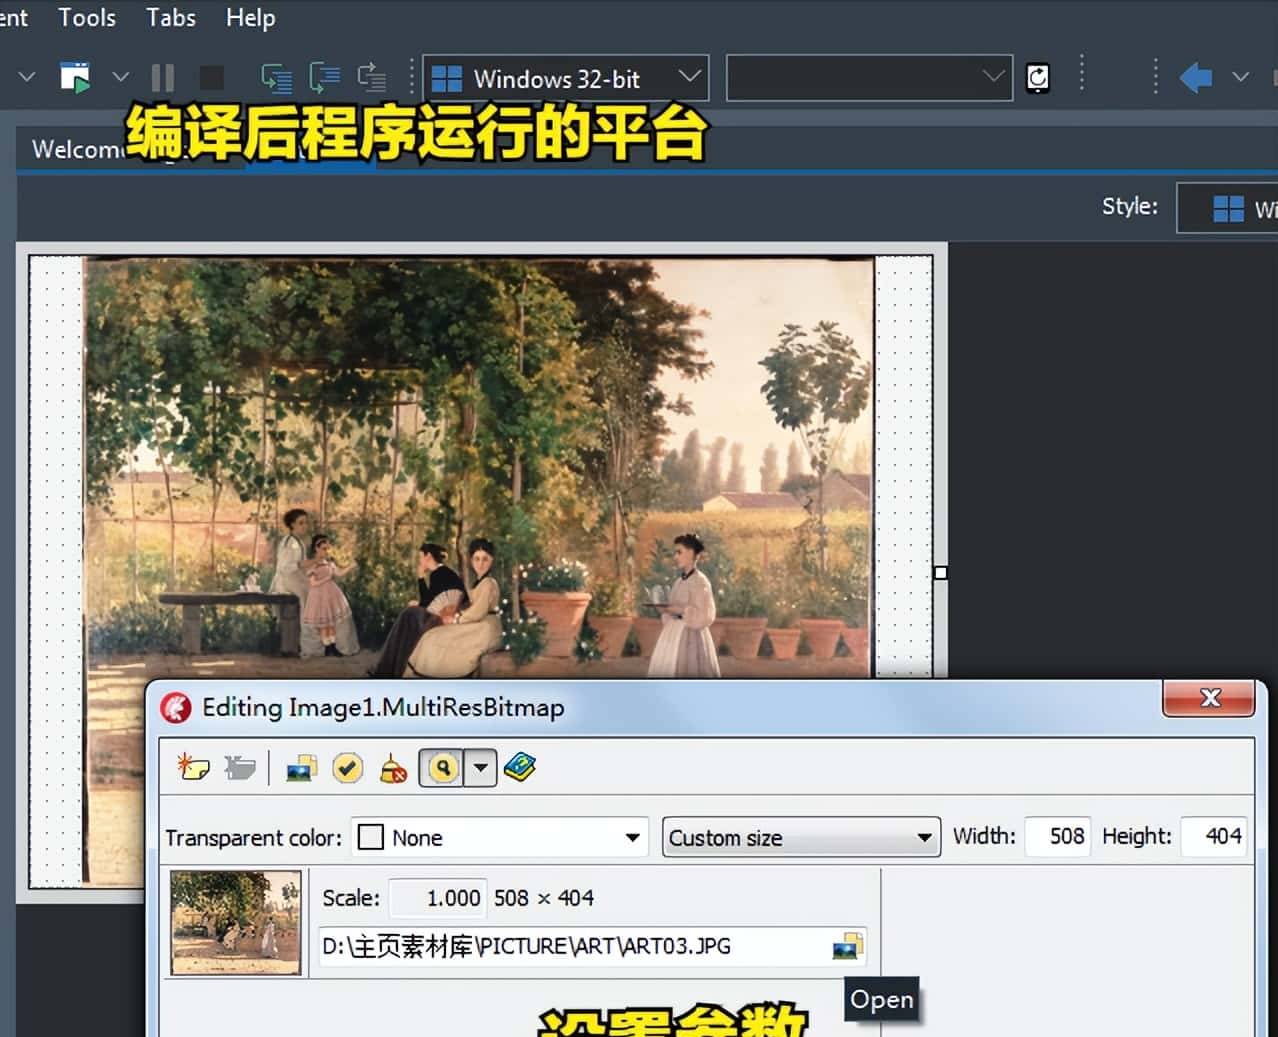Toggle the magnifier zoom tool
Screen dimensions: 1278x1037
tap(440, 767)
